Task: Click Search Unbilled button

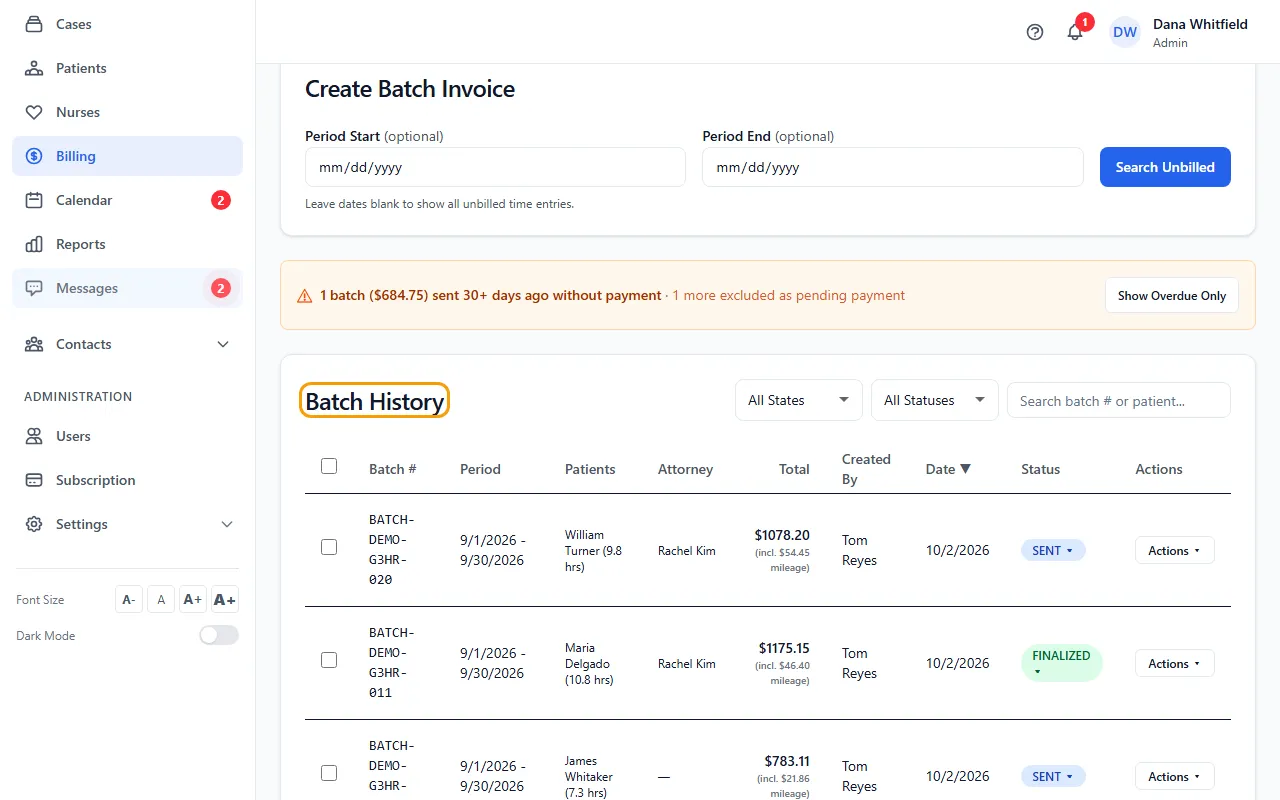Action: coord(1165,167)
